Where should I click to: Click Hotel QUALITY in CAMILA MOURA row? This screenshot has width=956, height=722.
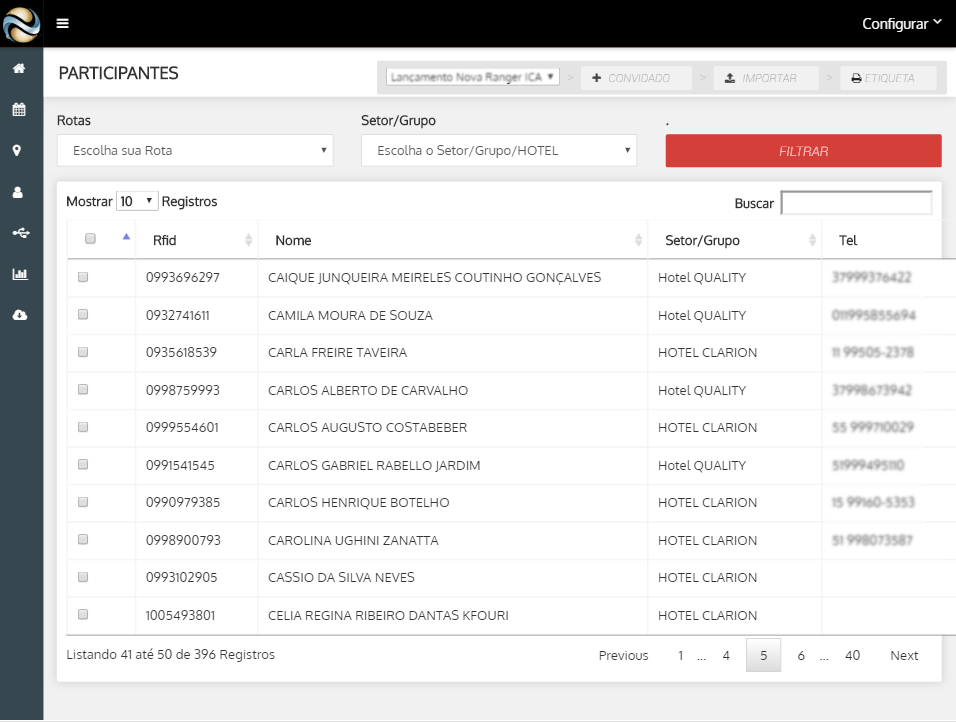(702, 315)
